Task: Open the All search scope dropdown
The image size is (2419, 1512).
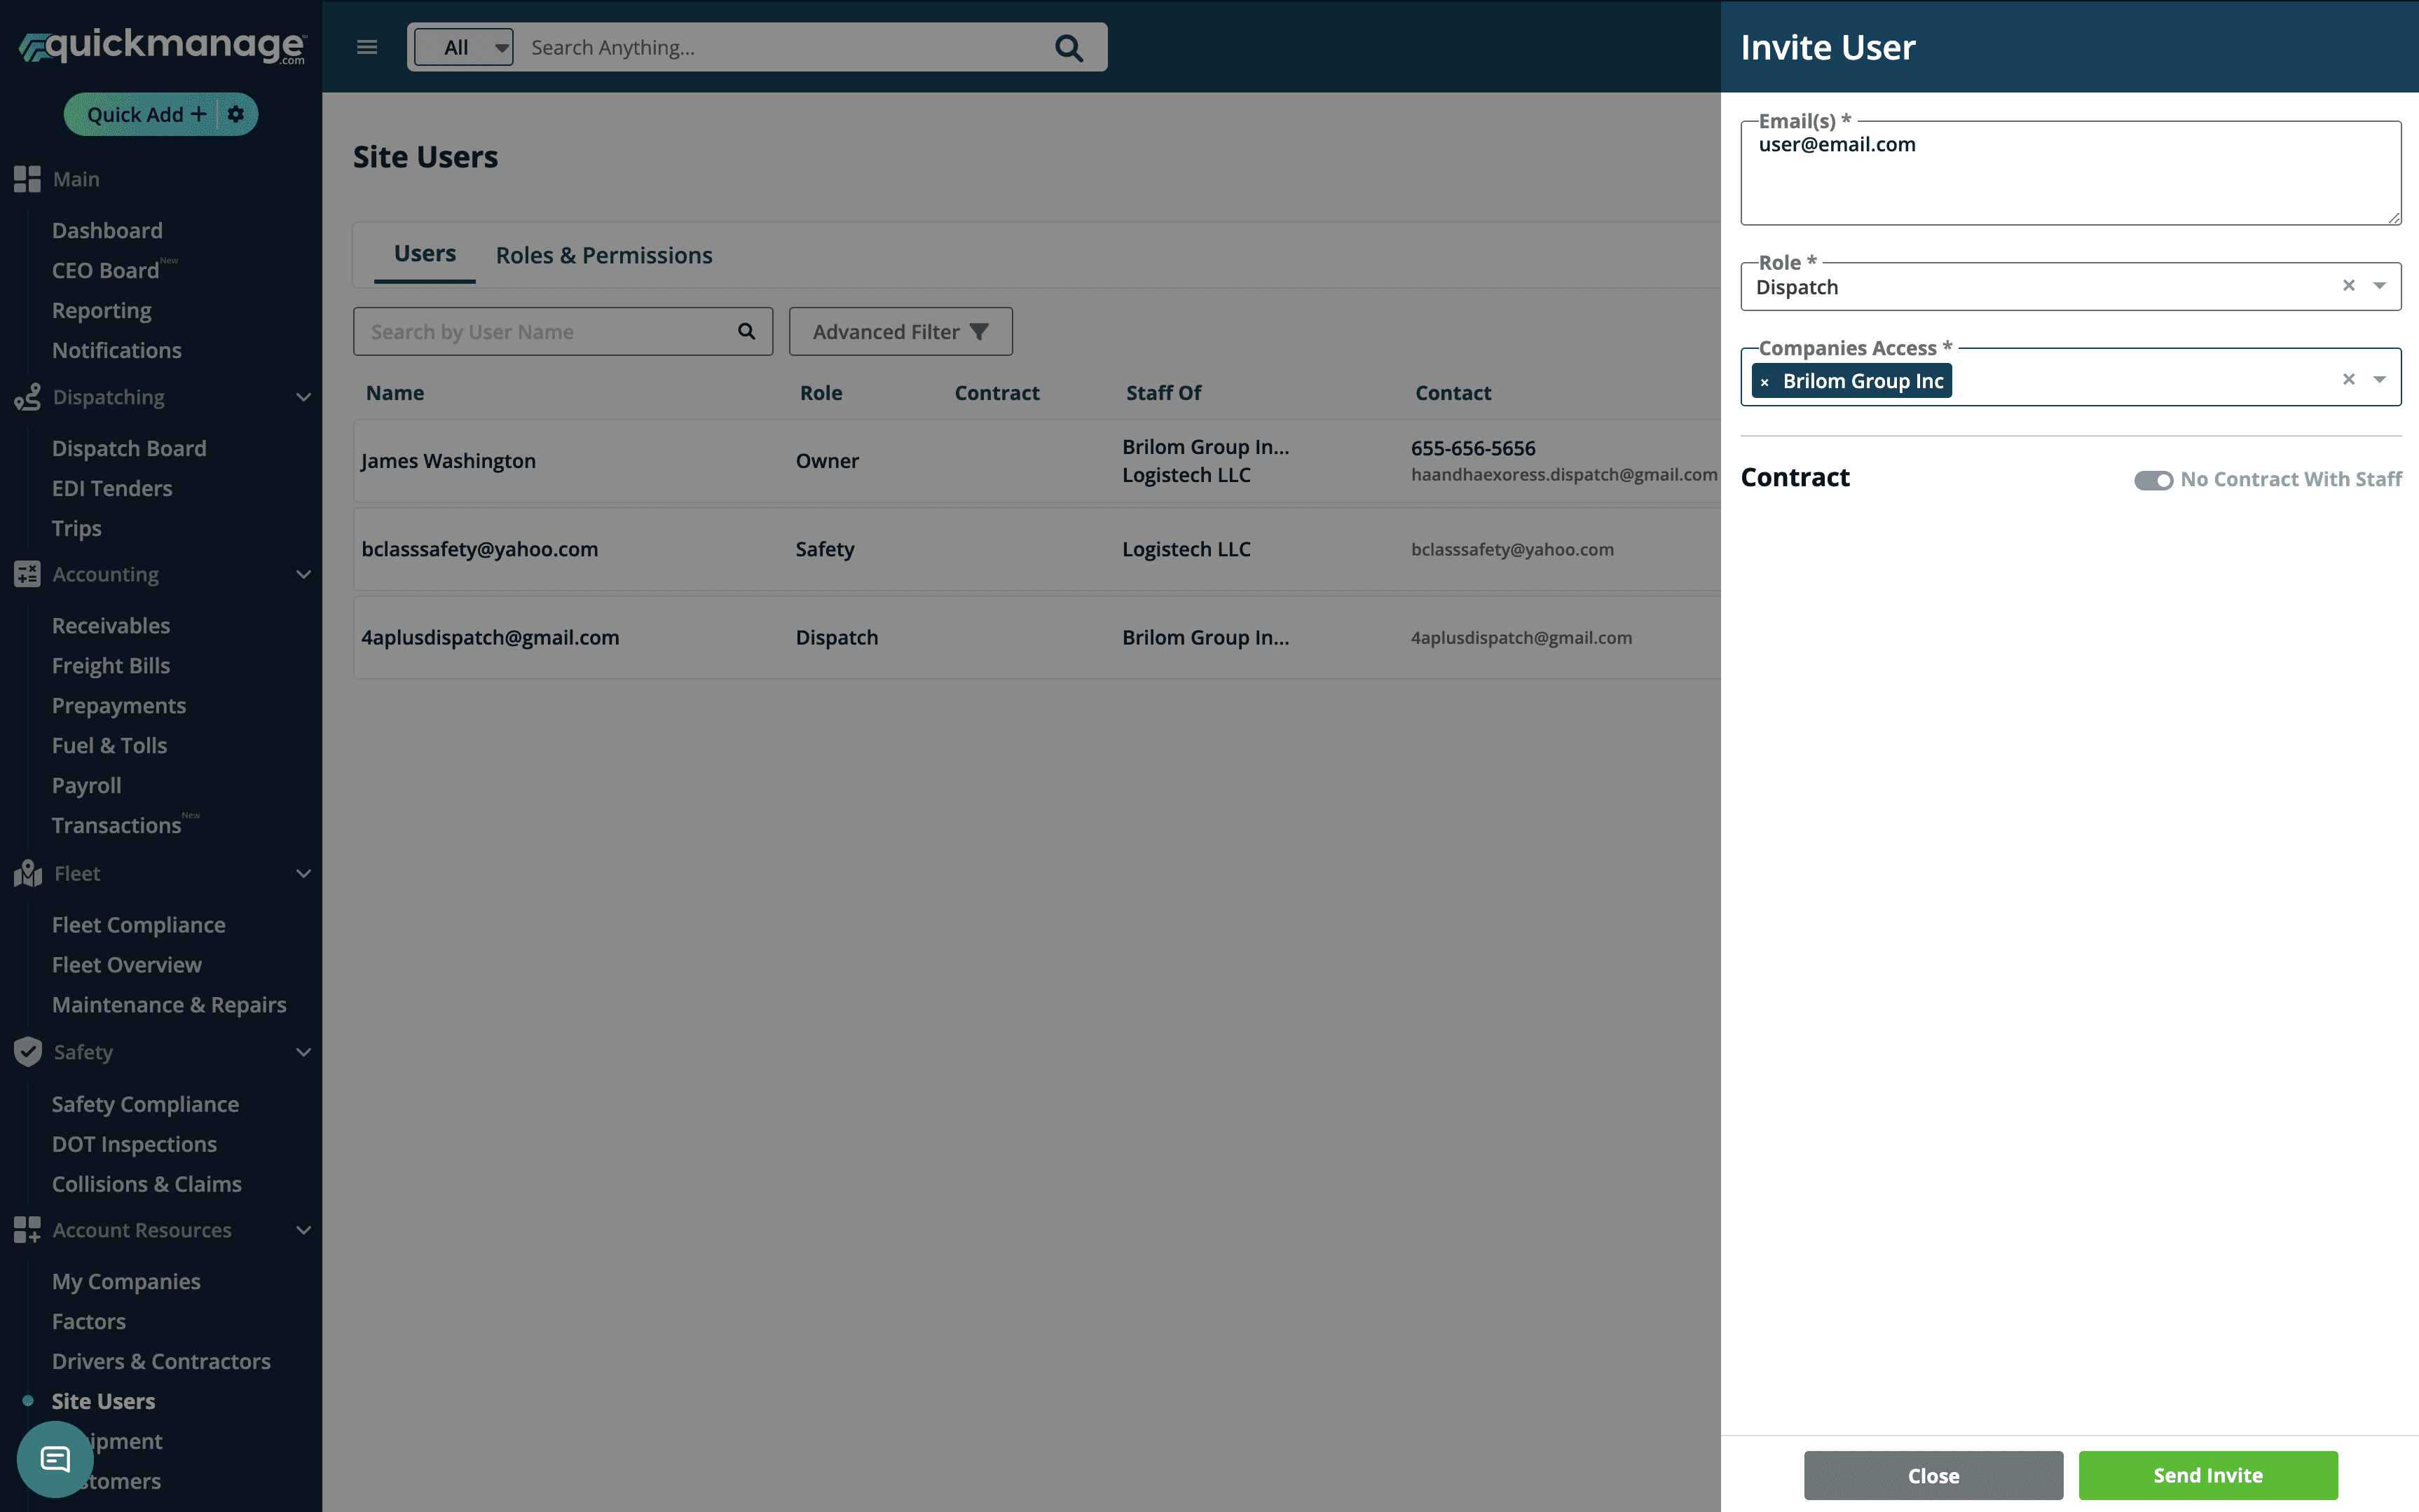Action: tap(464, 47)
